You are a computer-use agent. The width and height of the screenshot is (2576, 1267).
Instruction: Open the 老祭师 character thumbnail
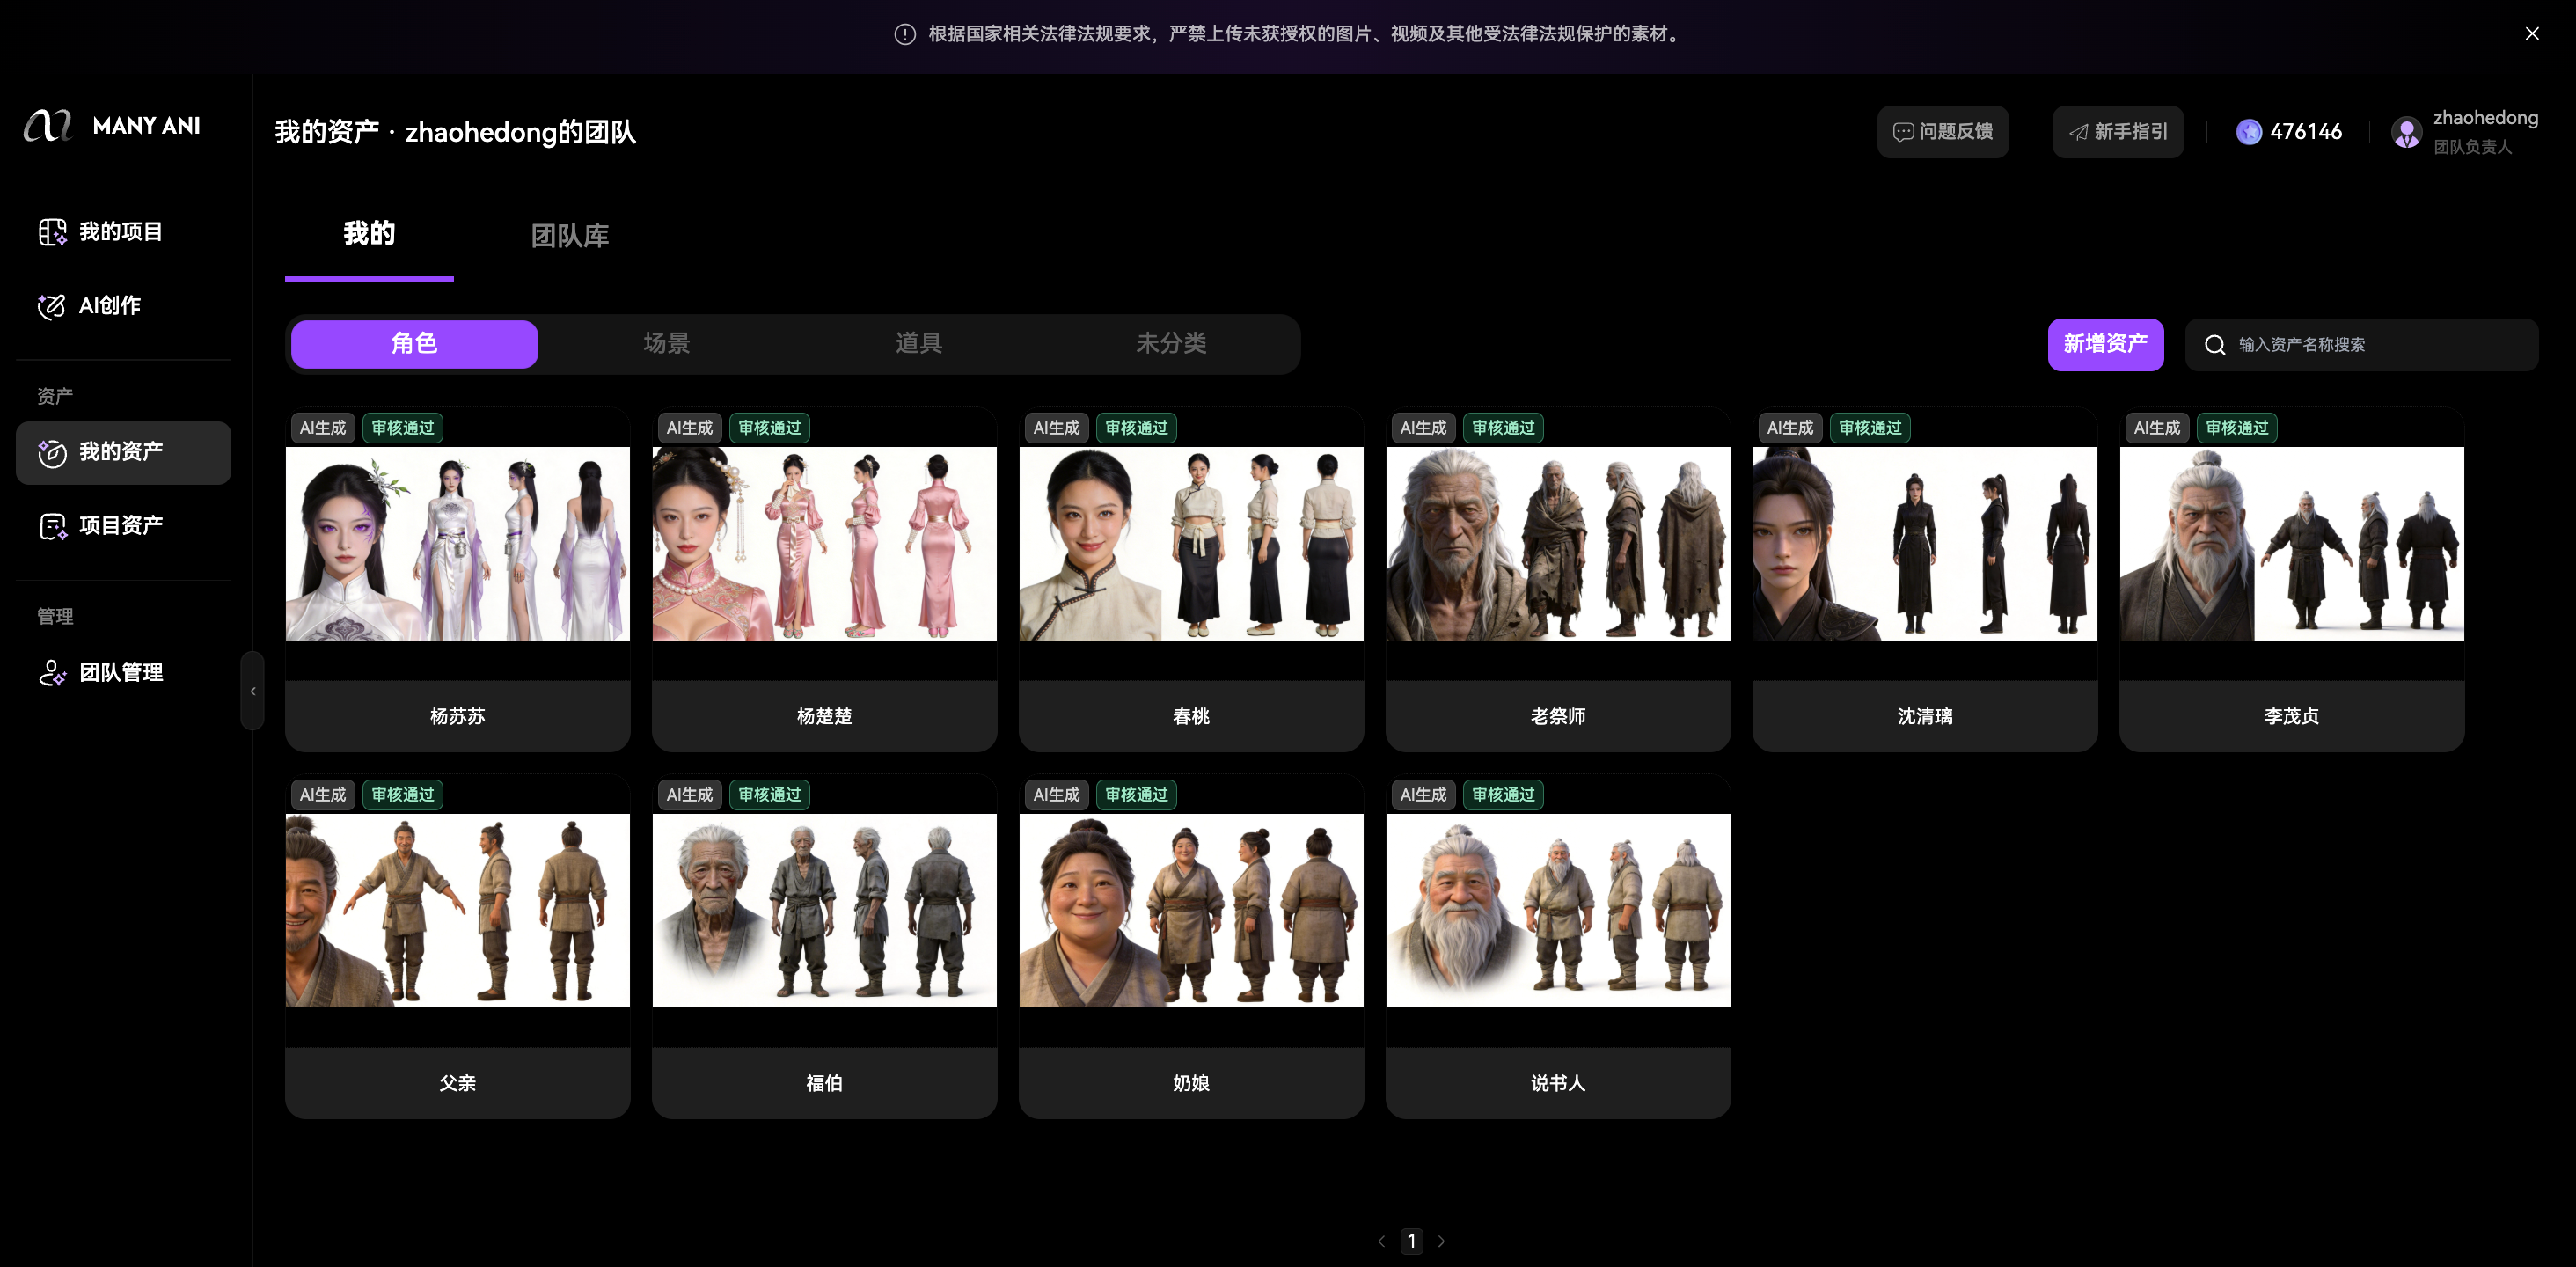pos(1557,544)
